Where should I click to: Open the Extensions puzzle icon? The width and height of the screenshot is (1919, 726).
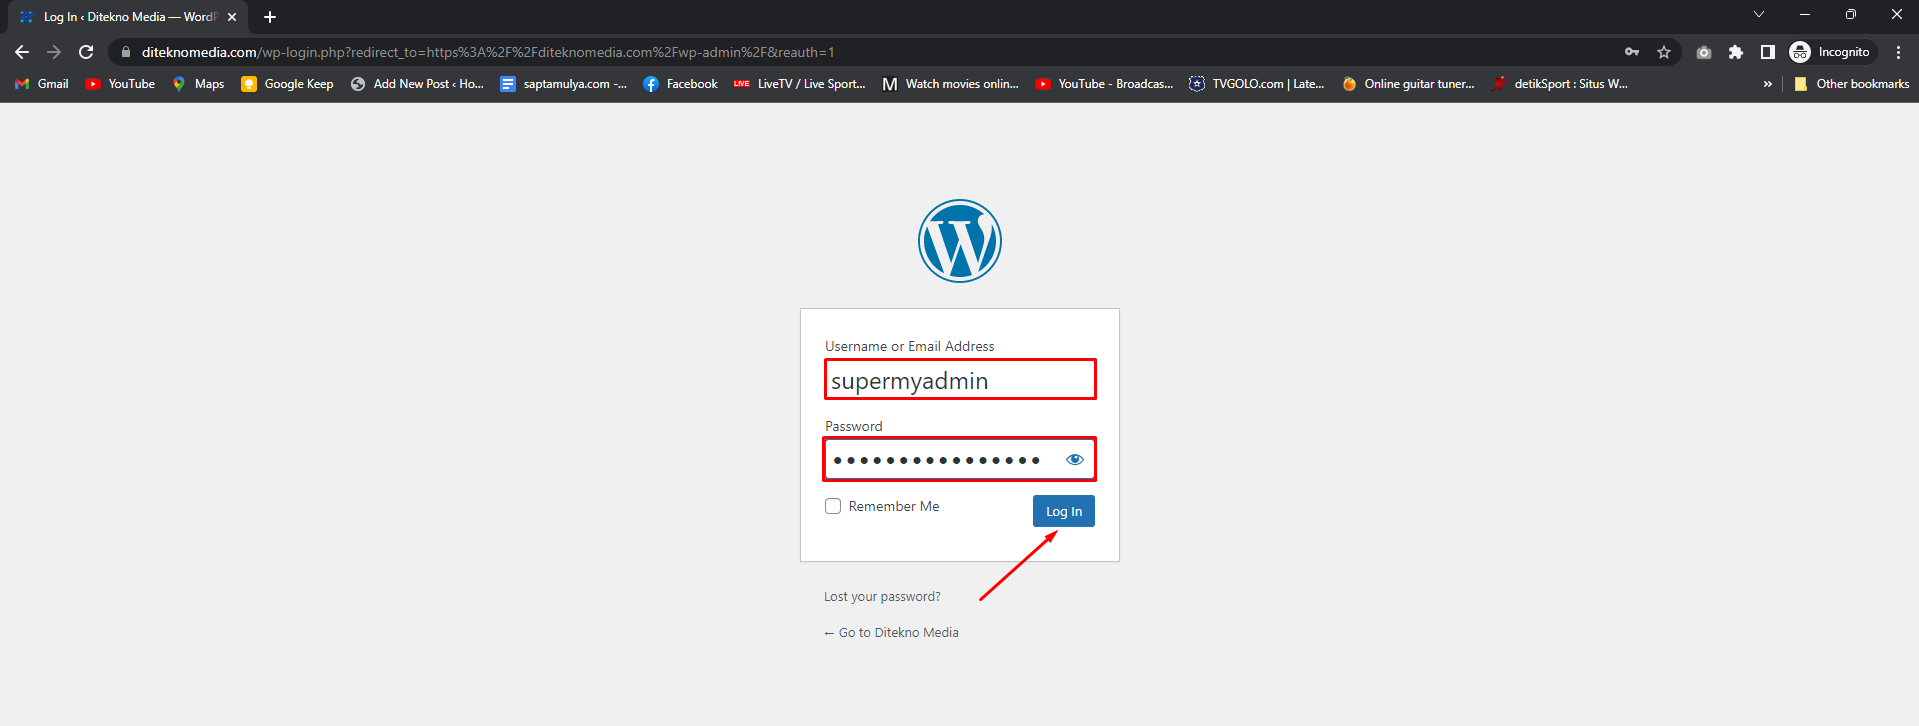coord(1736,52)
